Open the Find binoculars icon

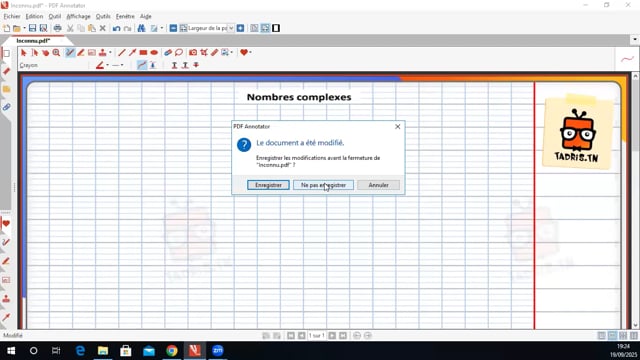click(x=141, y=28)
